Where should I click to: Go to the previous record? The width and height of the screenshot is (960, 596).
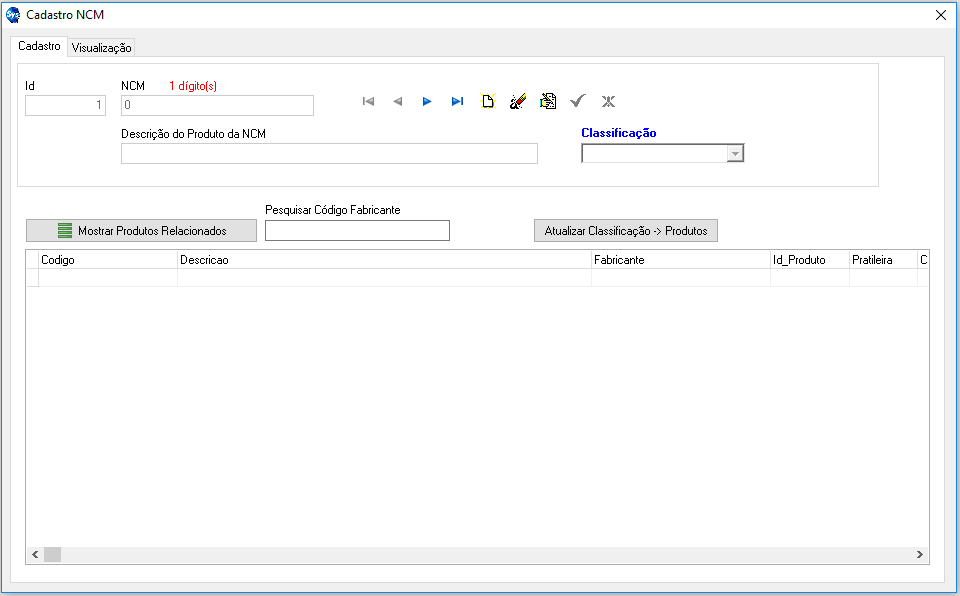click(x=397, y=101)
